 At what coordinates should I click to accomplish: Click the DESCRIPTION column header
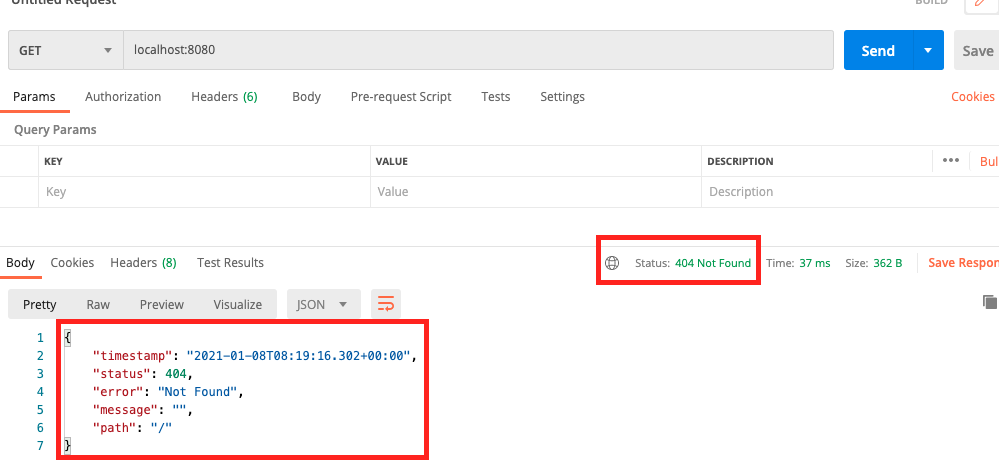pos(740,161)
